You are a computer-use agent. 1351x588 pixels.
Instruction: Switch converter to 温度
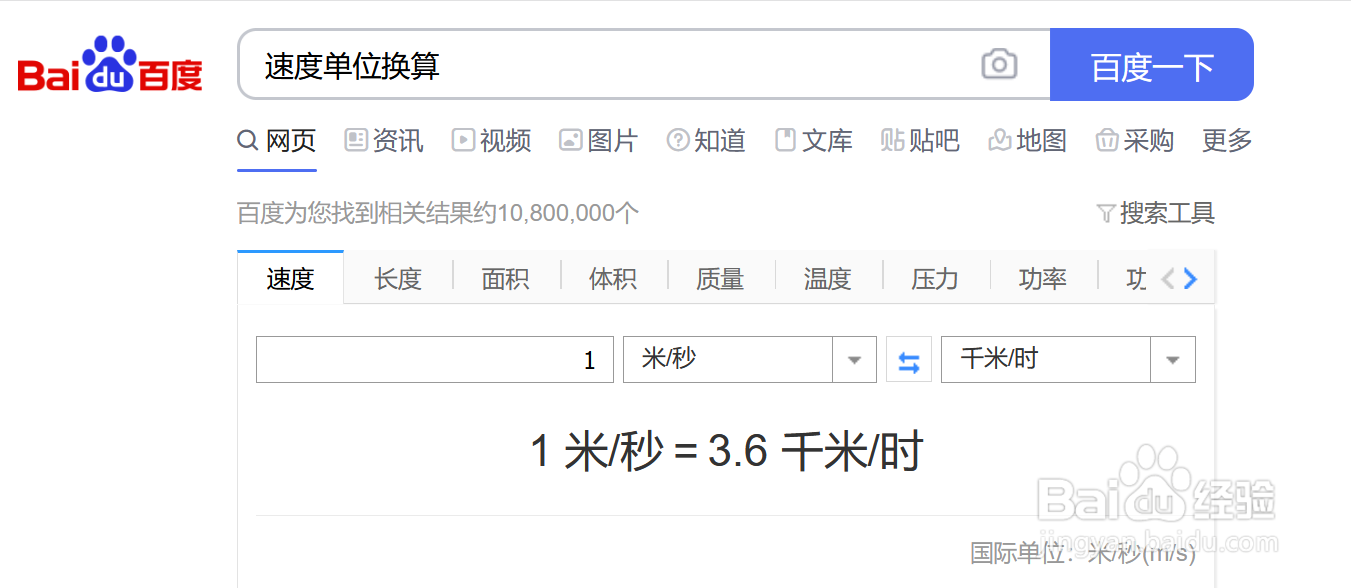click(x=827, y=279)
